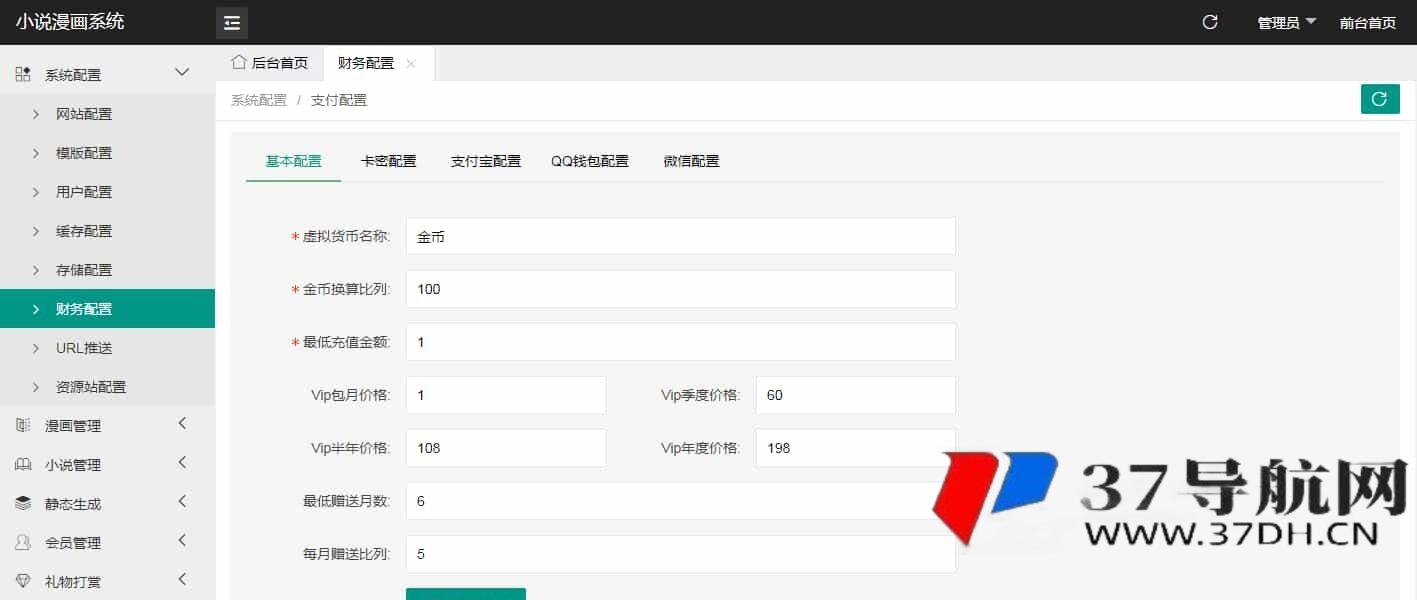
Task: Switch to the 卡密配置 tab
Action: point(388,160)
